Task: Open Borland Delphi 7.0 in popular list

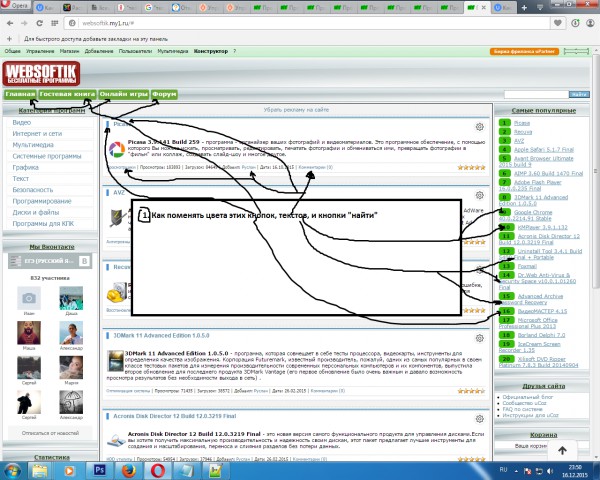Action: pos(541,335)
